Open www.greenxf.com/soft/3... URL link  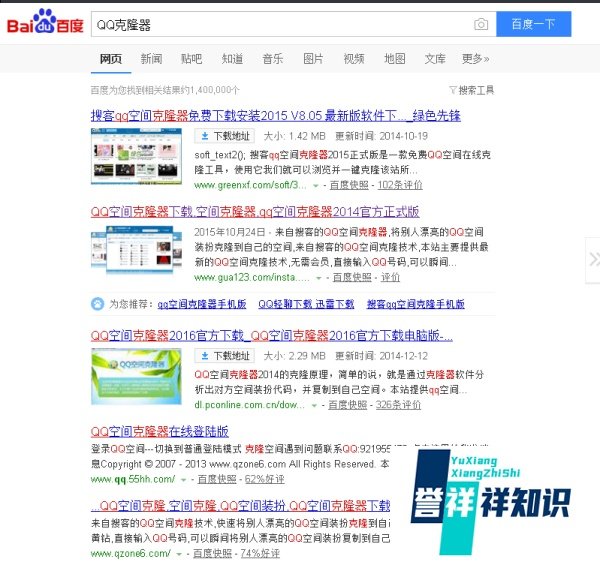pyautogui.click(x=250, y=185)
